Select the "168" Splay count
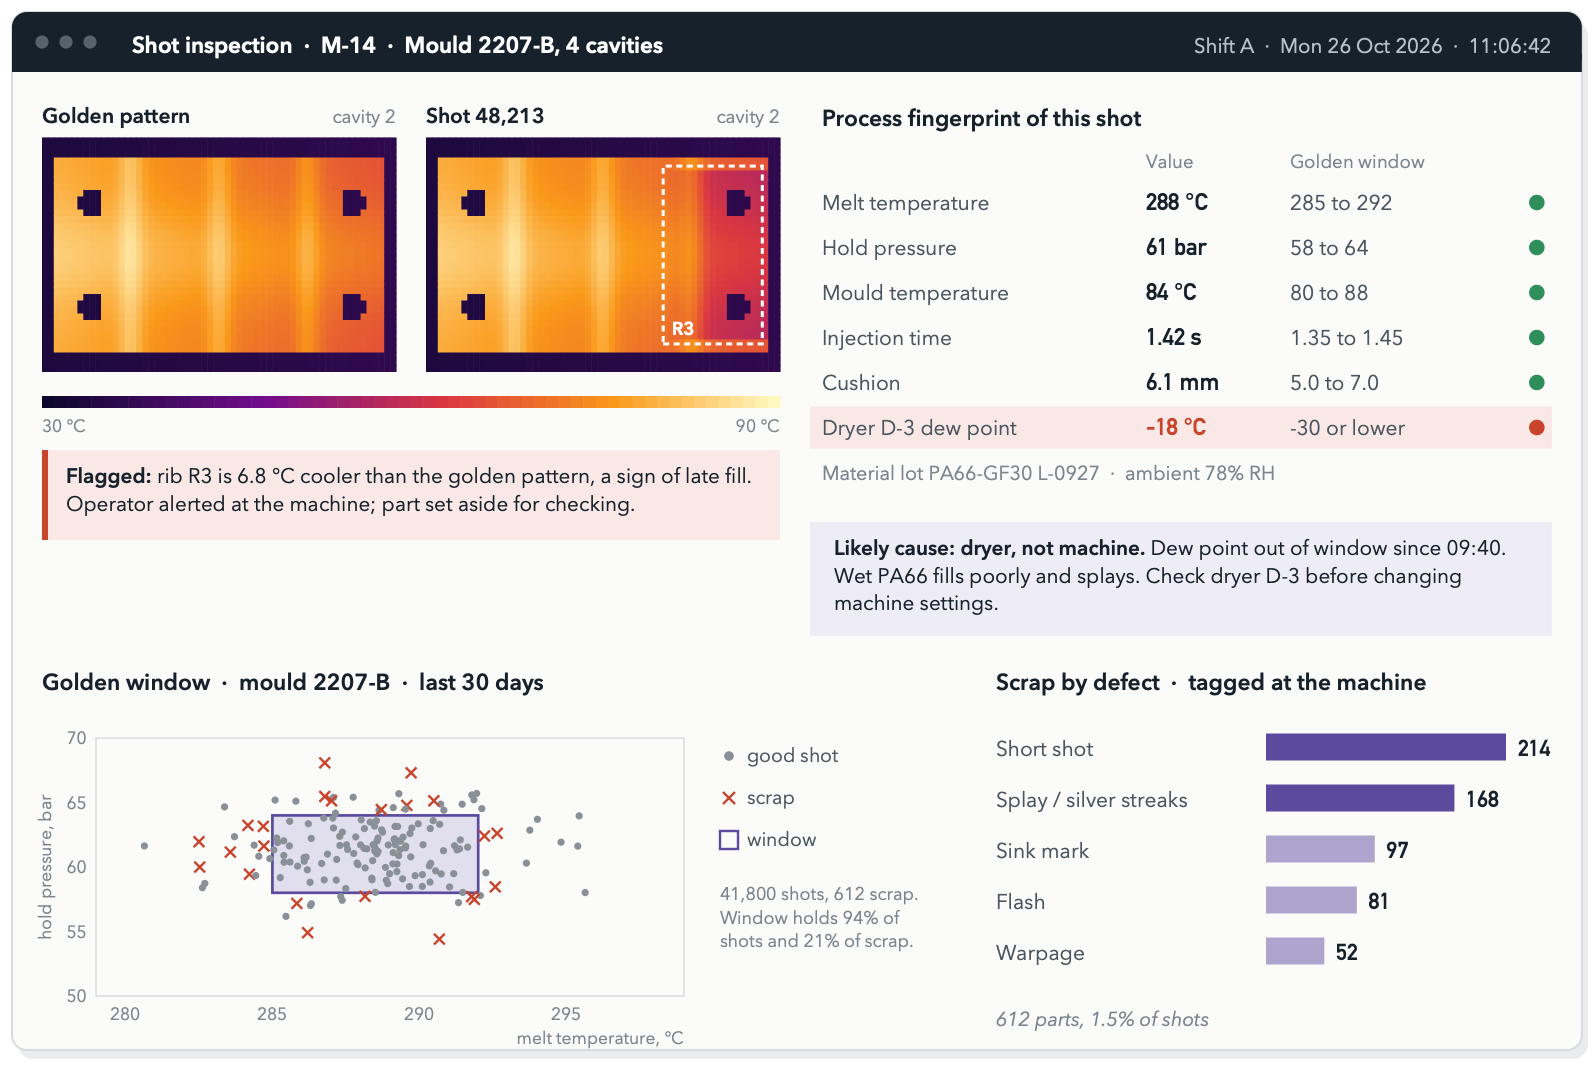The height and width of the screenshot is (1068, 1593). tap(1483, 799)
